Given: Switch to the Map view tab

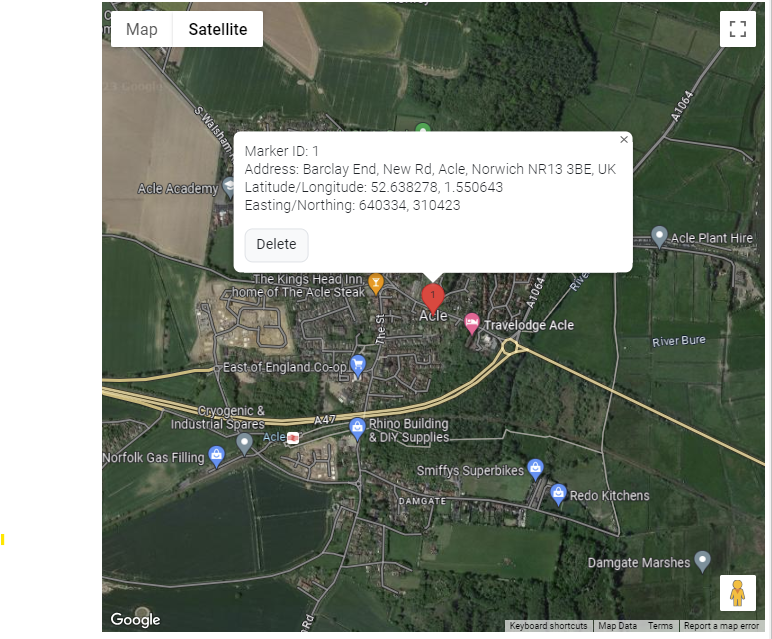Looking at the screenshot, I should point(142,29).
